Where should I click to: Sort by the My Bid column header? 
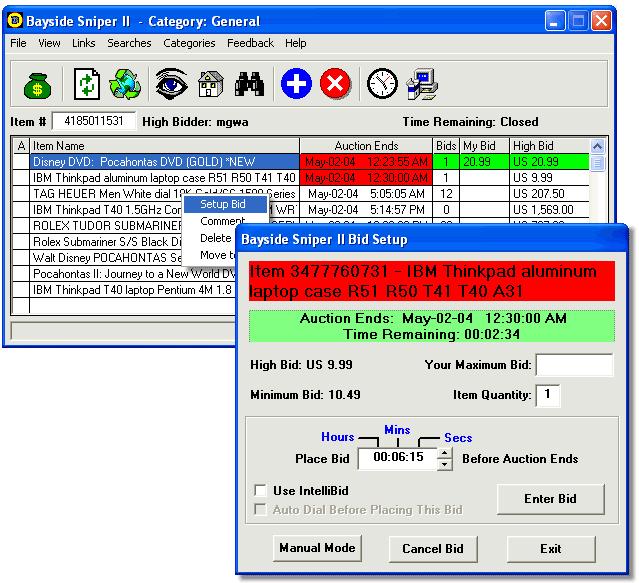[485, 145]
